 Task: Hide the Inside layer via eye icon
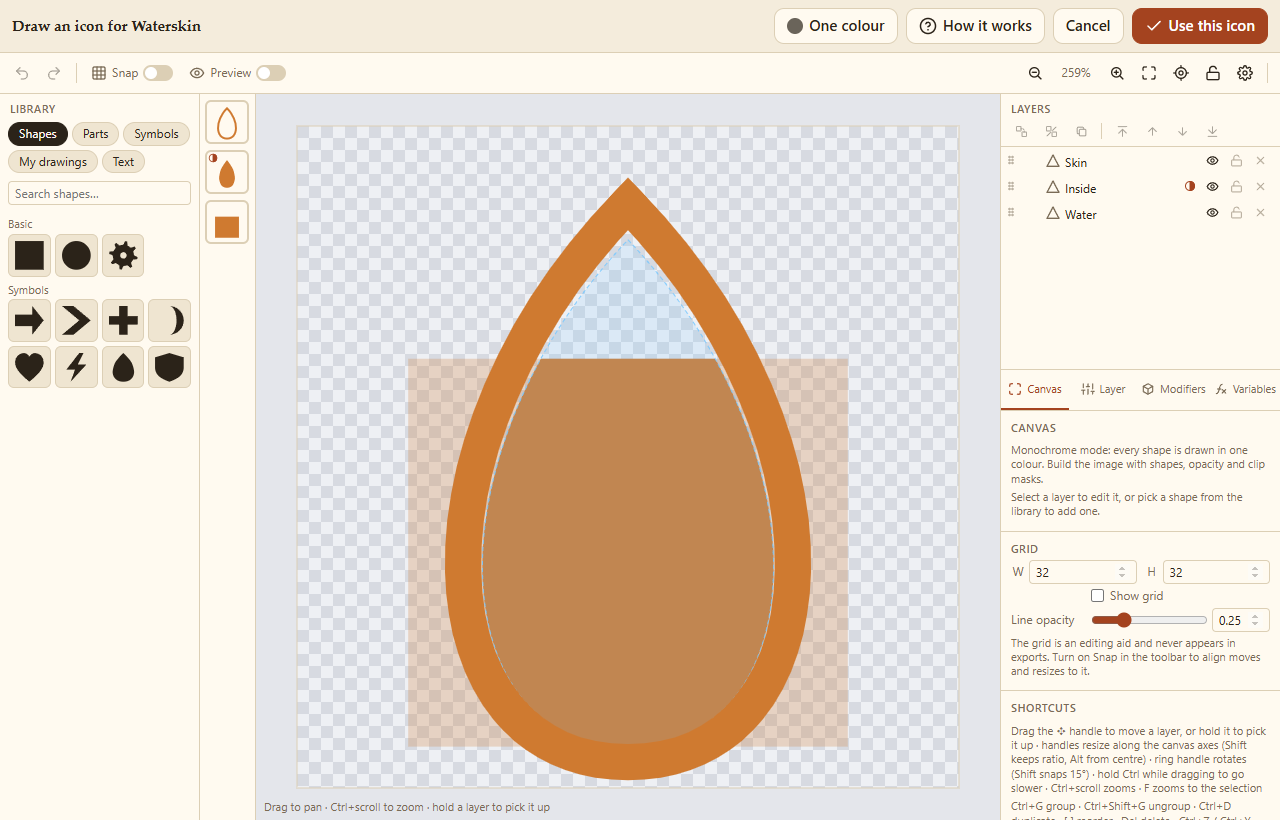(x=1212, y=187)
